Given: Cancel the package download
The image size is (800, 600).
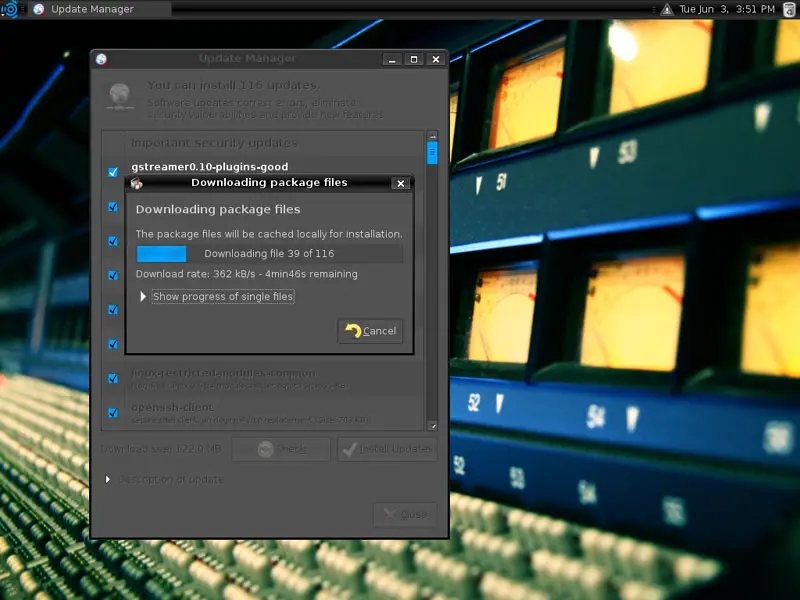Looking at the screenshot, I should tap(370, 331).
